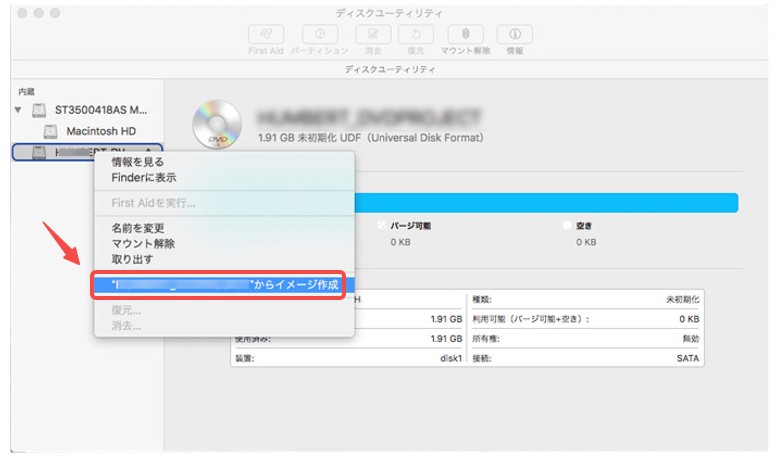Choose Finderに表示 from the context menu
The image size is (778, 463).
point(144,178)
